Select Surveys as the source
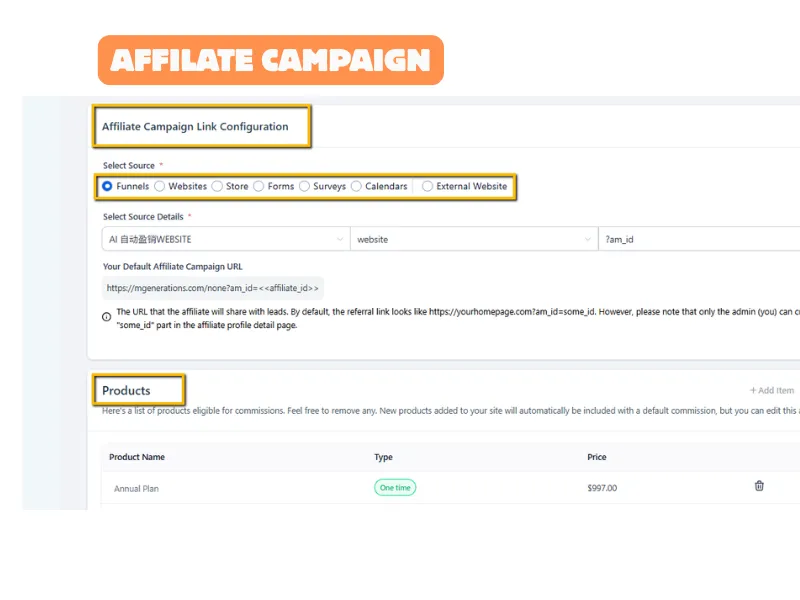800x600 pixels. coord(305,186)
